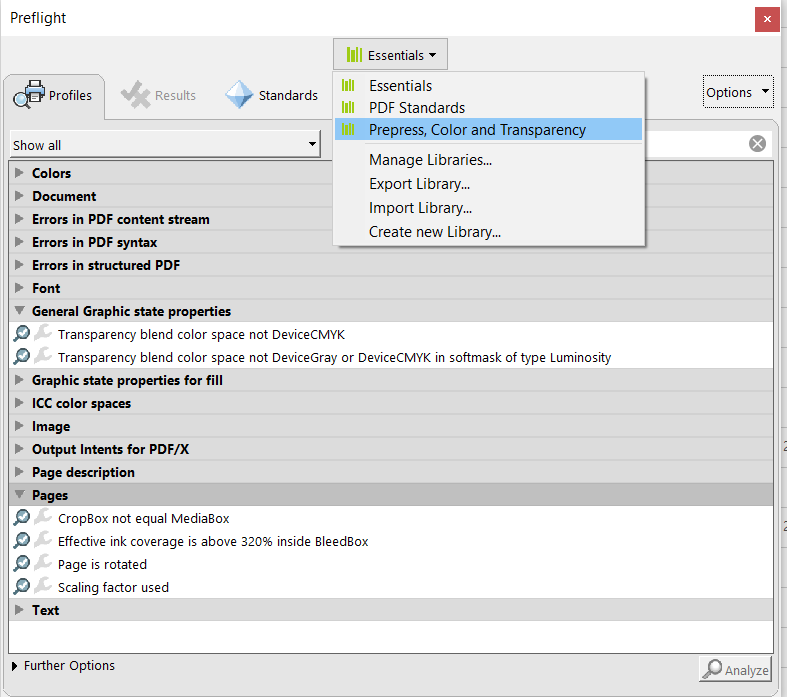Click library icon beside Prepress, Color and Transparency
This screenshot has width=787, height=697.
point(348,129)
